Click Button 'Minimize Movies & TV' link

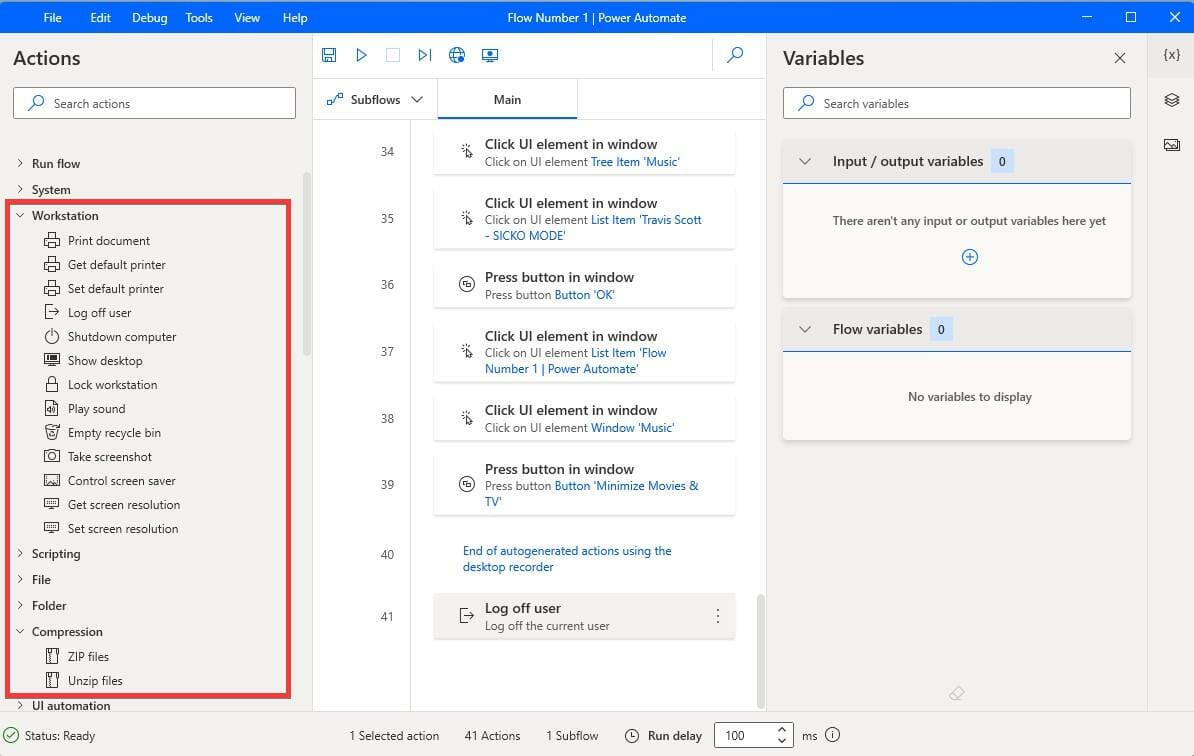click(x=592, y=493)
